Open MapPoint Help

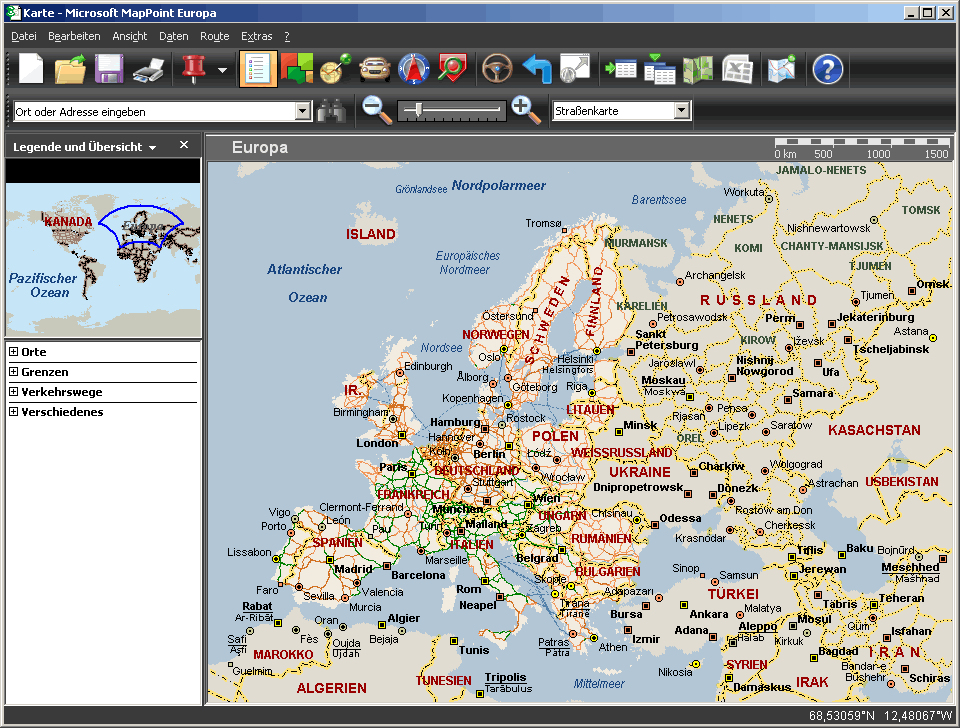[x=827, y=68]
